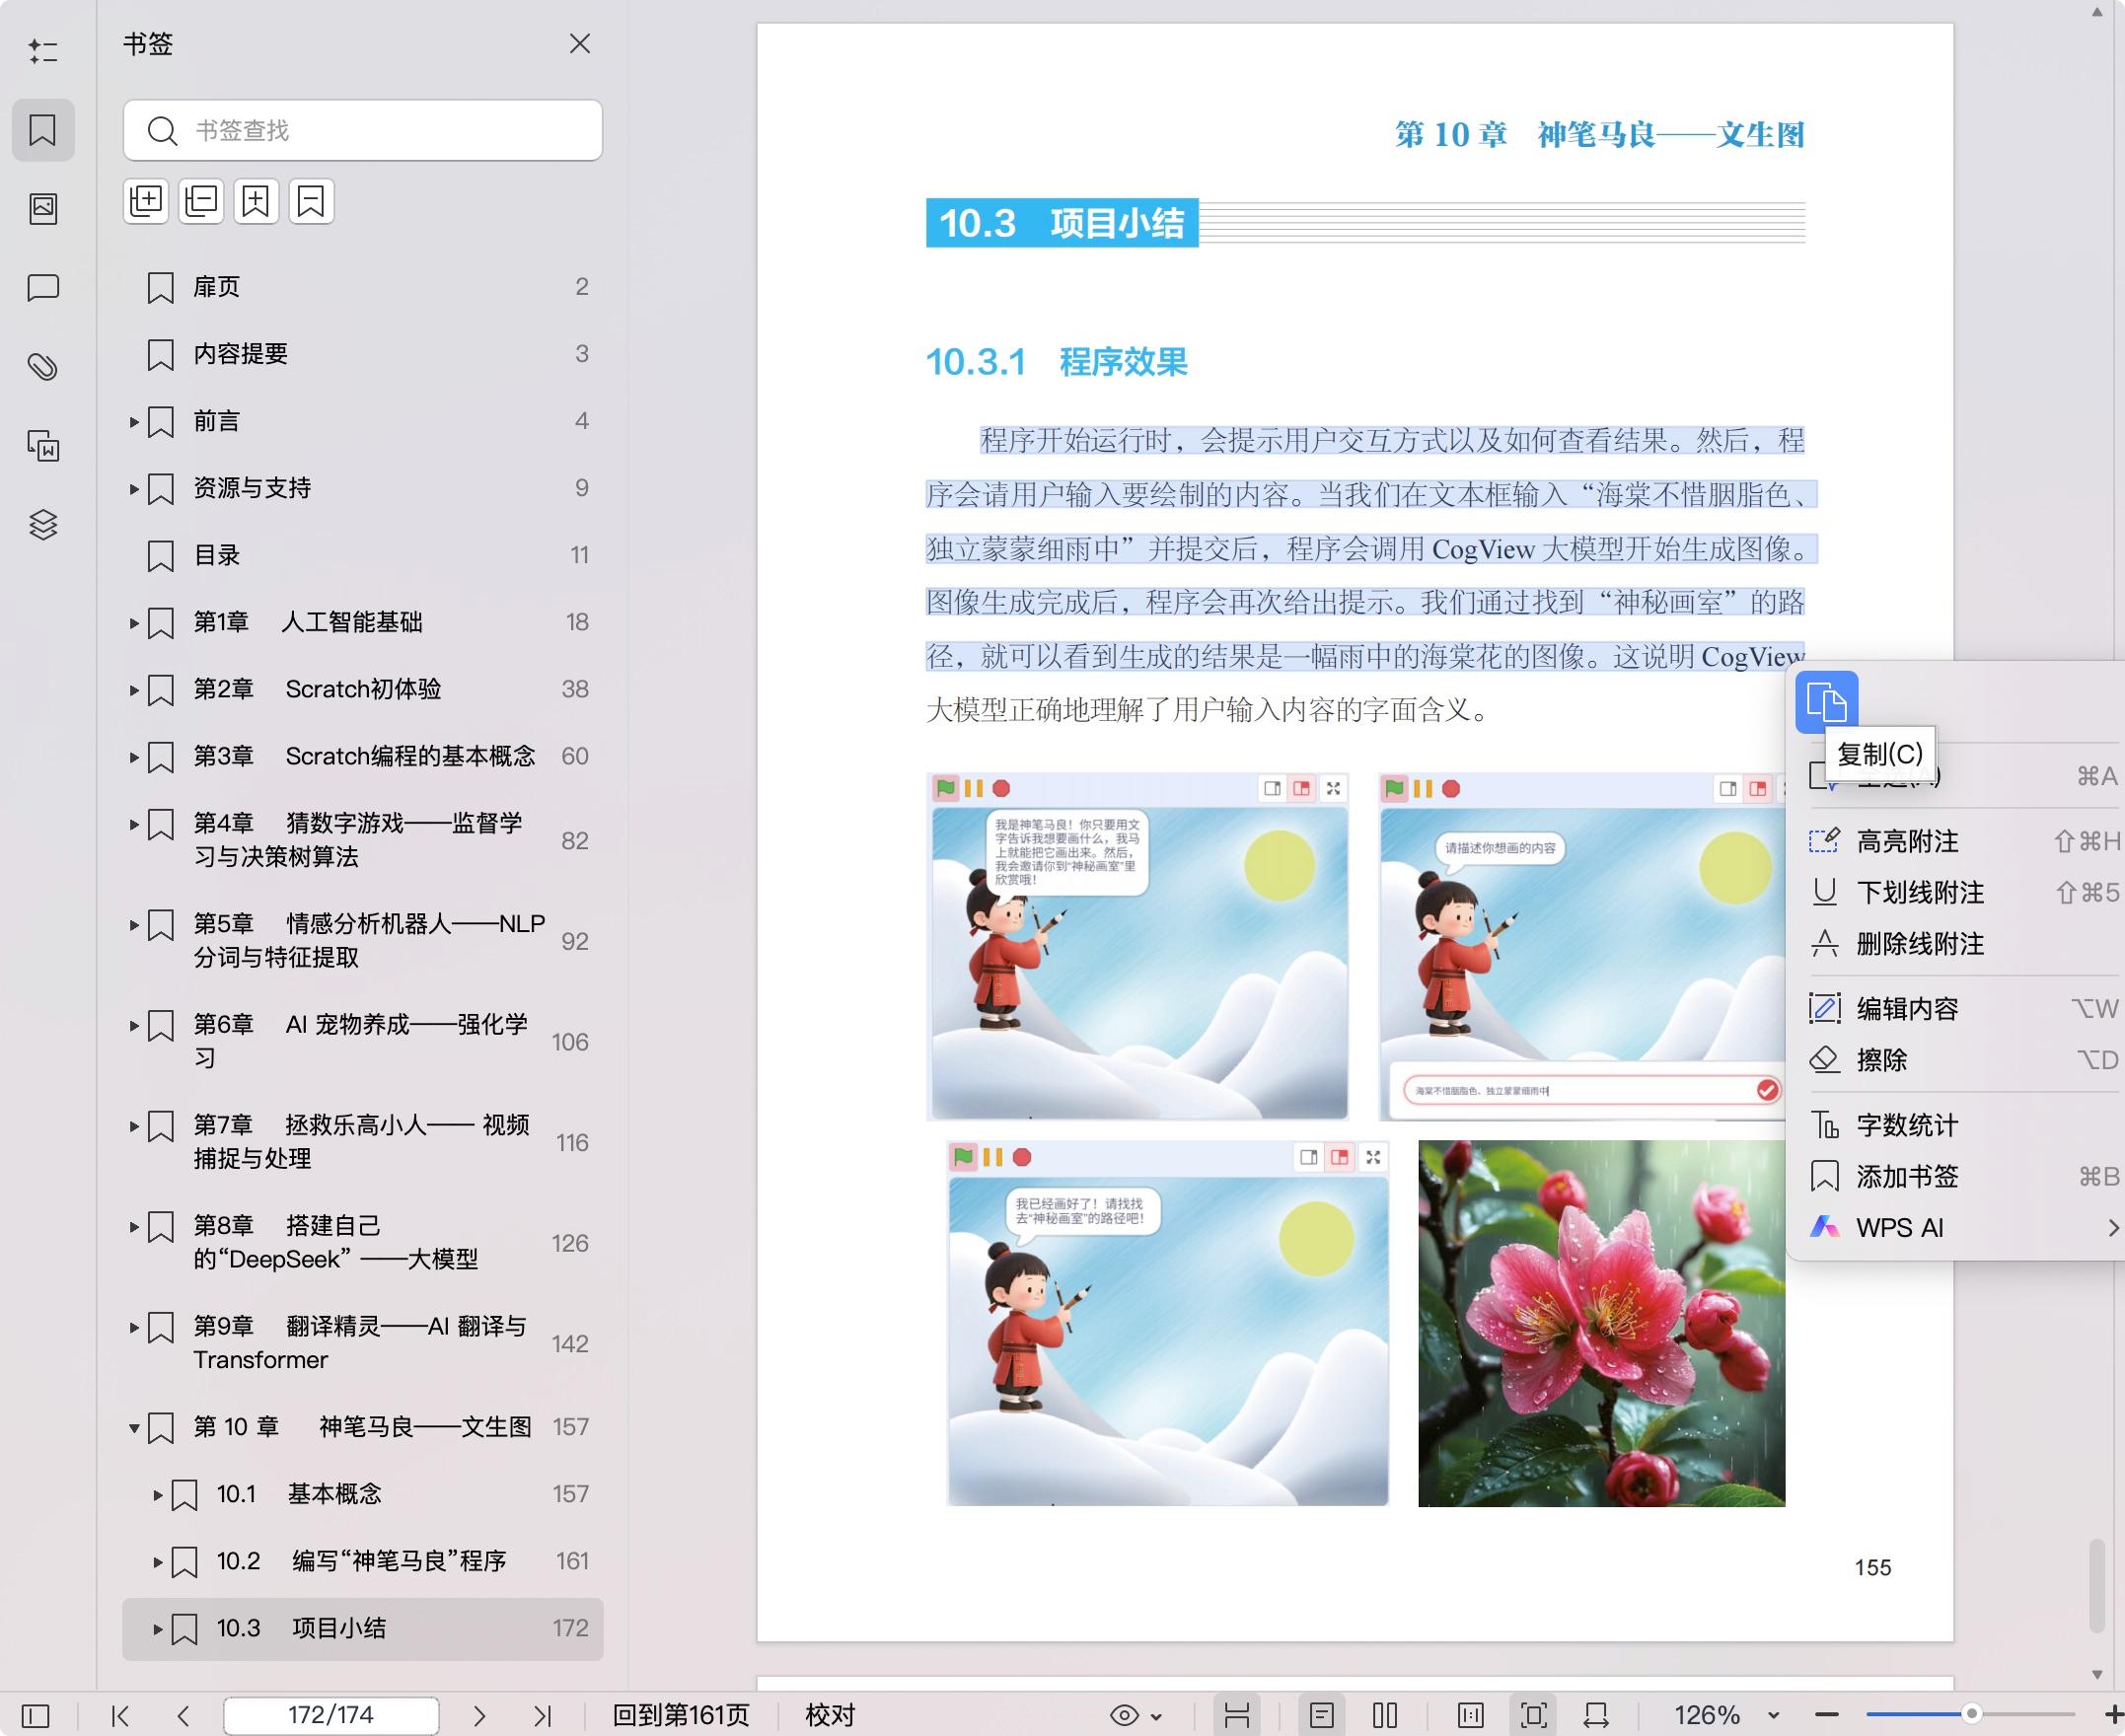
Task: Click the zoom in plus button
Action: pos(2114,1715)
